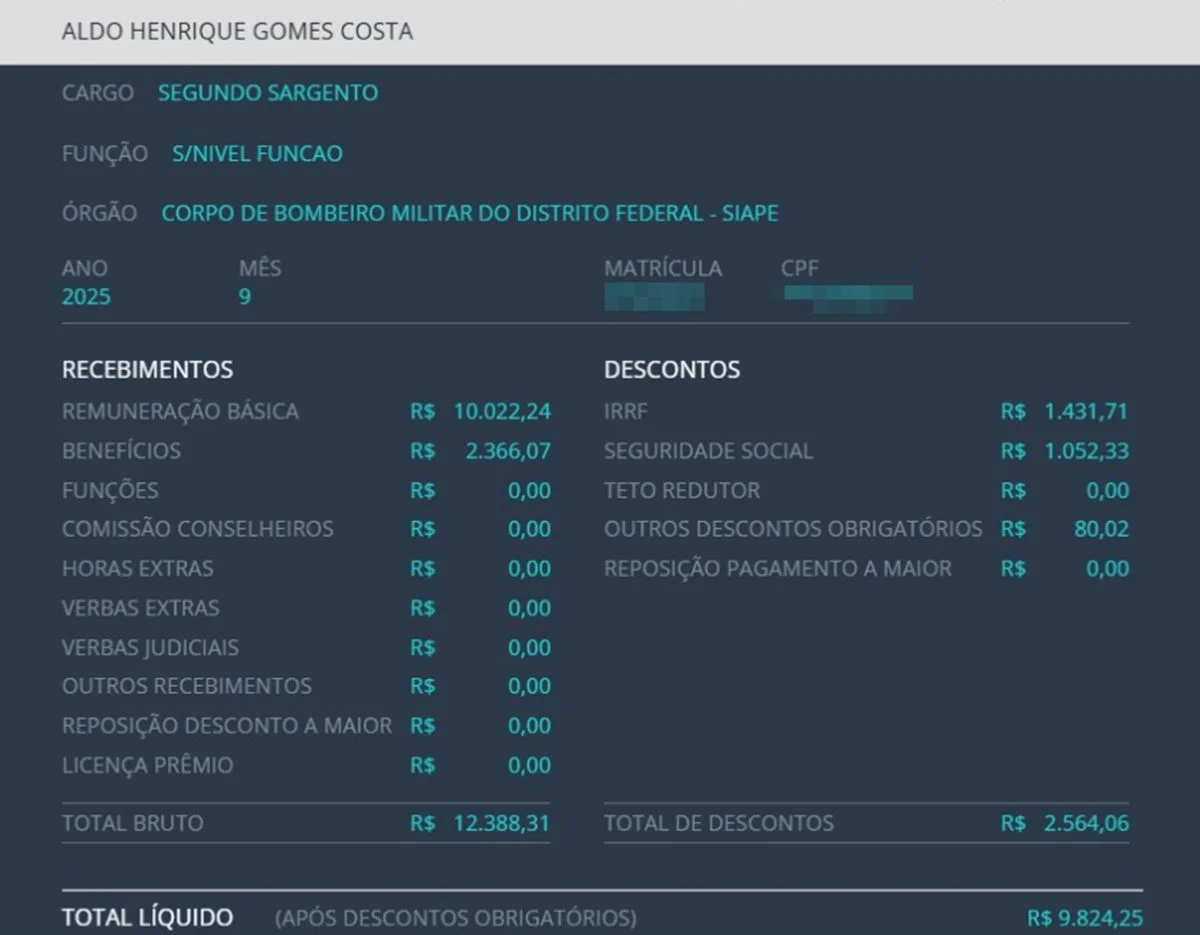Click the name header ALDO HENRIQUE GOMES COSTA

(237, 31)
